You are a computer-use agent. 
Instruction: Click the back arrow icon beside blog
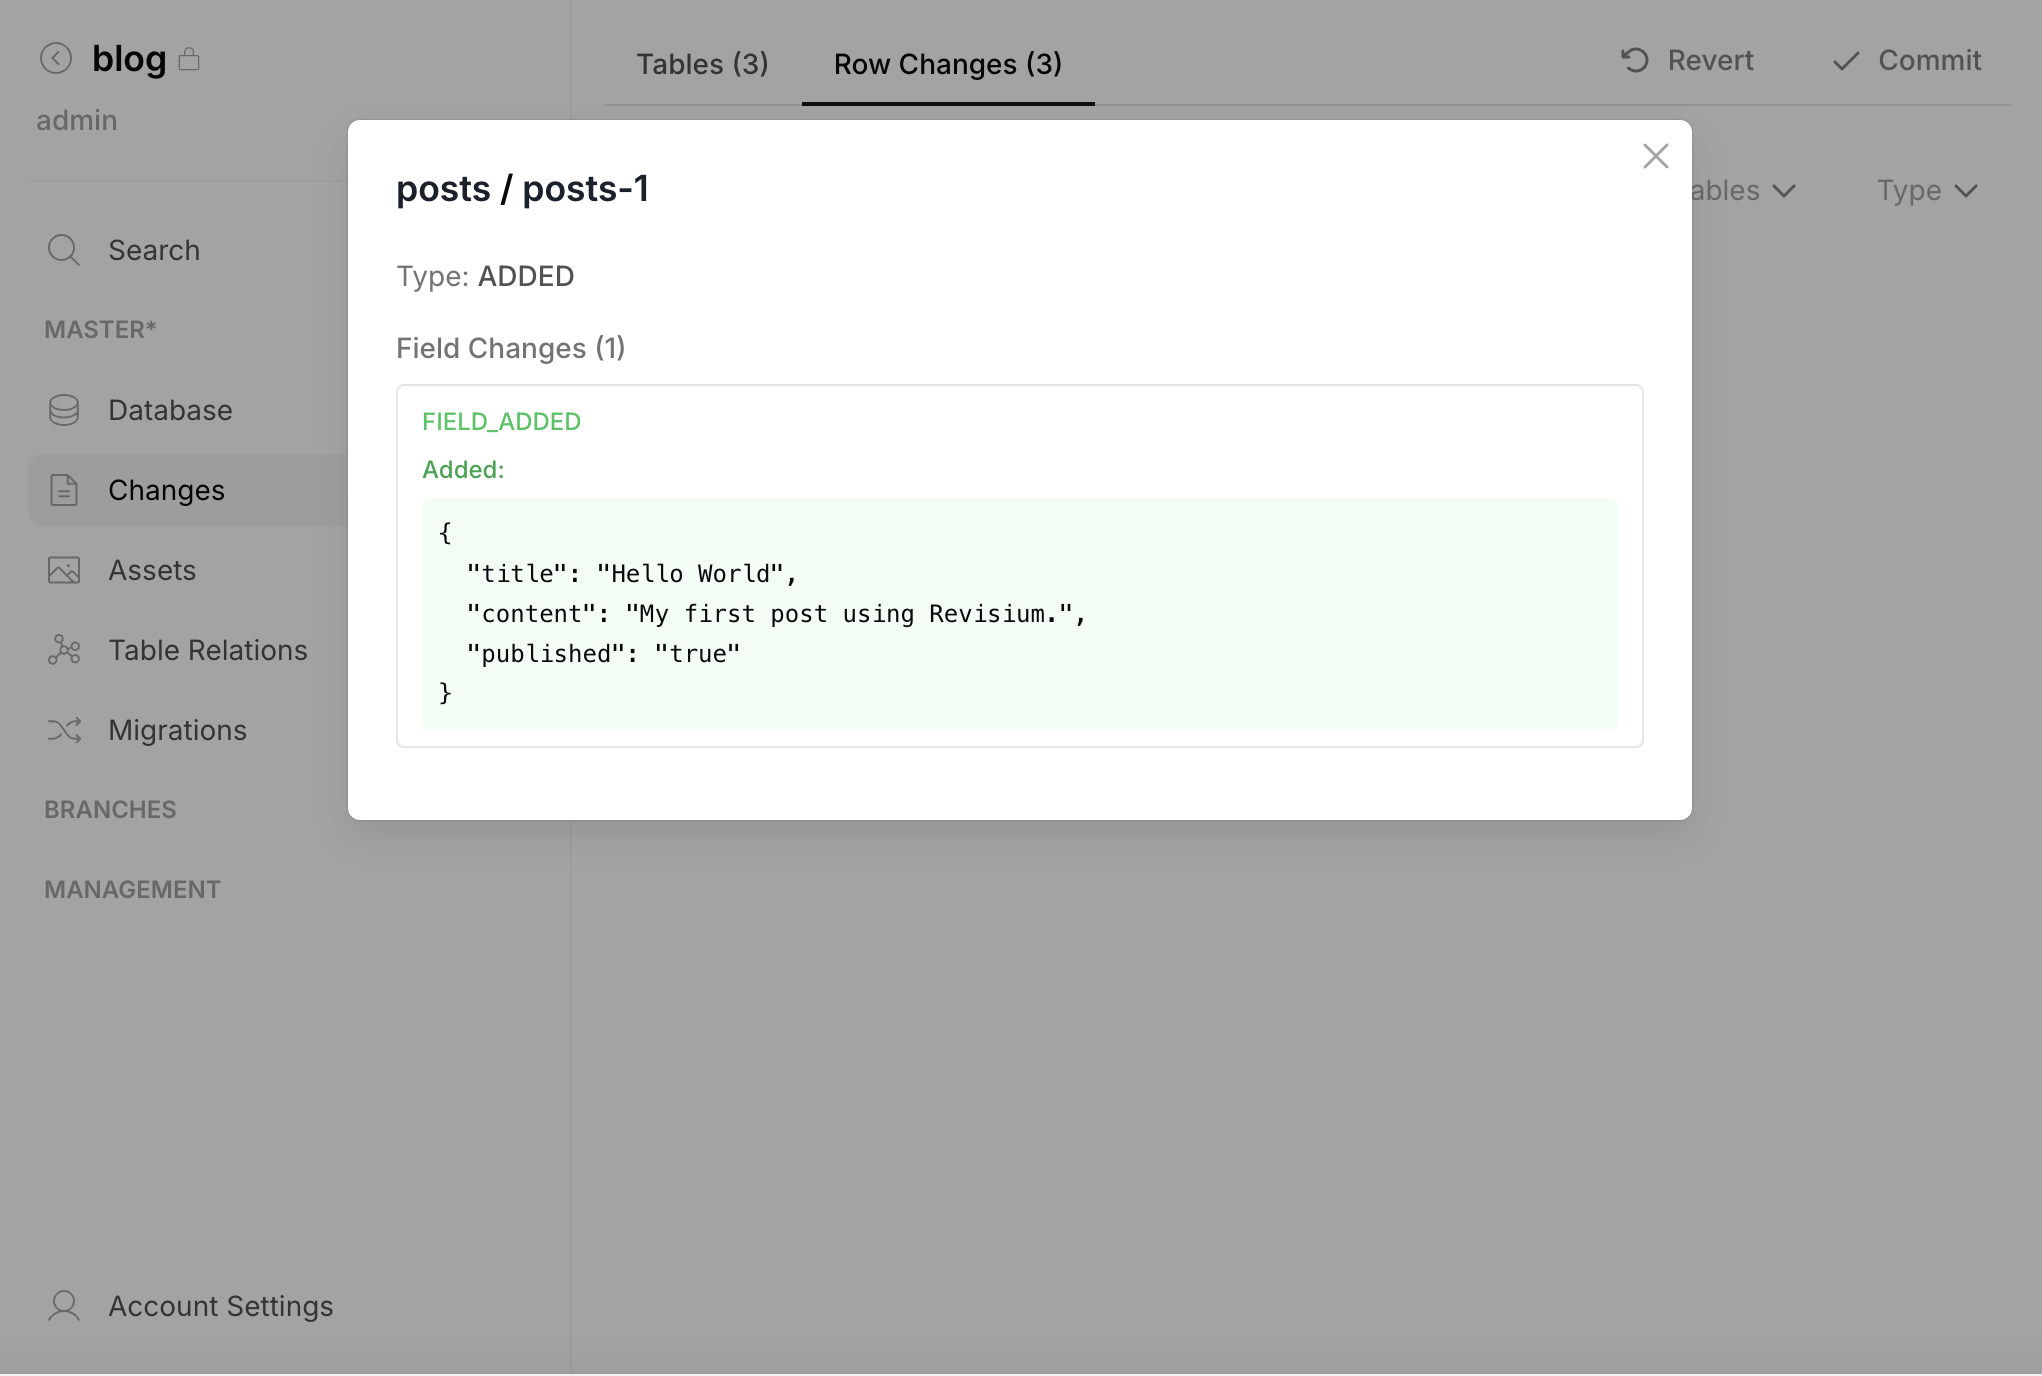(56, 59)
